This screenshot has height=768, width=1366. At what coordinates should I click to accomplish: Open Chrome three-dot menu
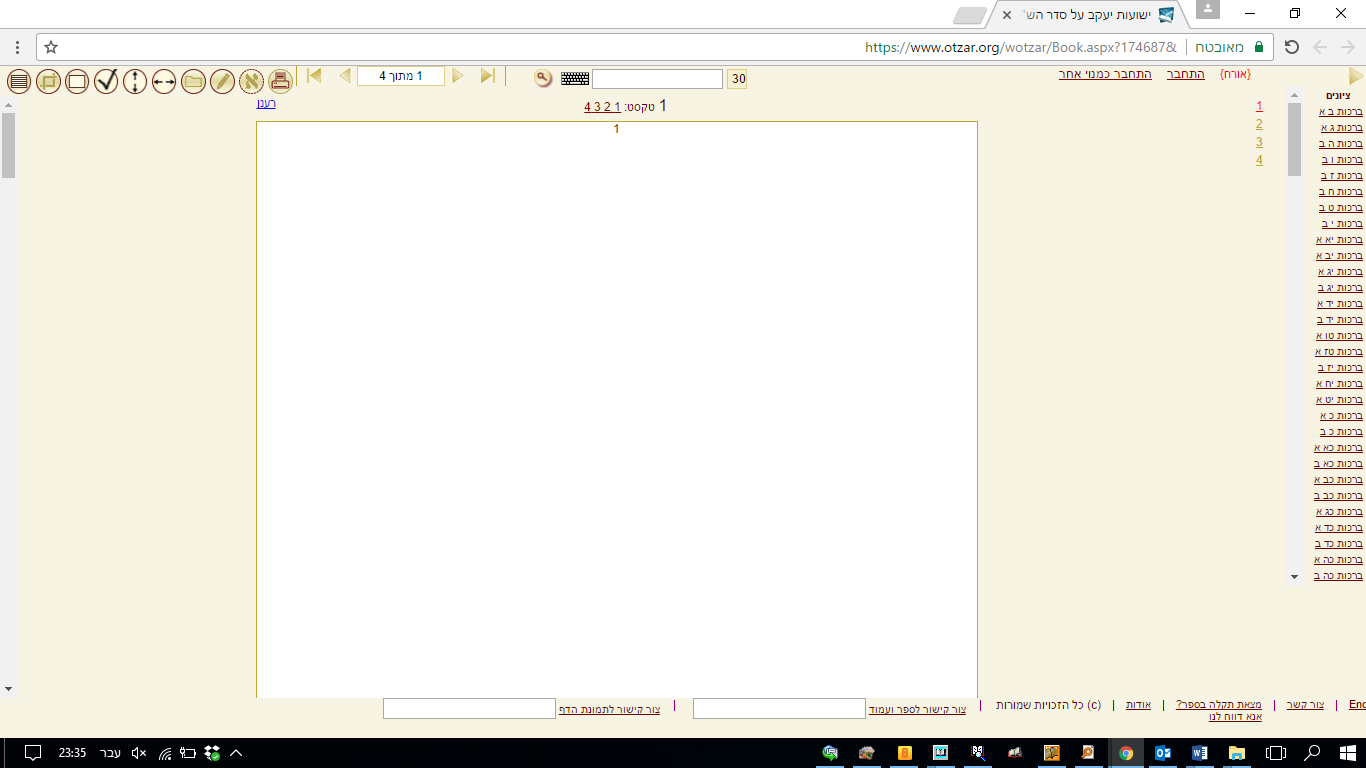coord(17,47)
